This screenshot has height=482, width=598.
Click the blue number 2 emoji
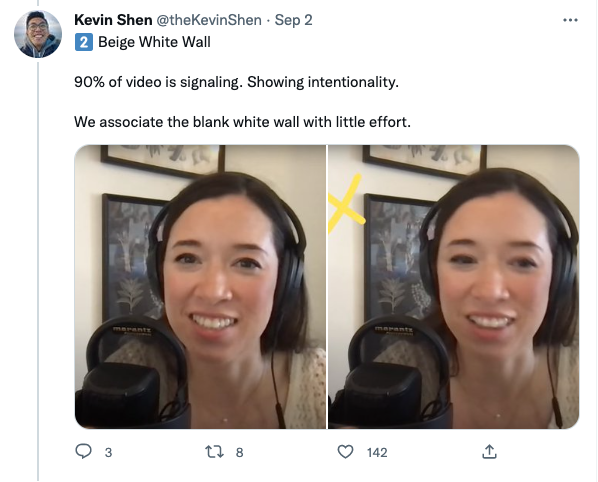pyautogui.click(x=84, y=42)
